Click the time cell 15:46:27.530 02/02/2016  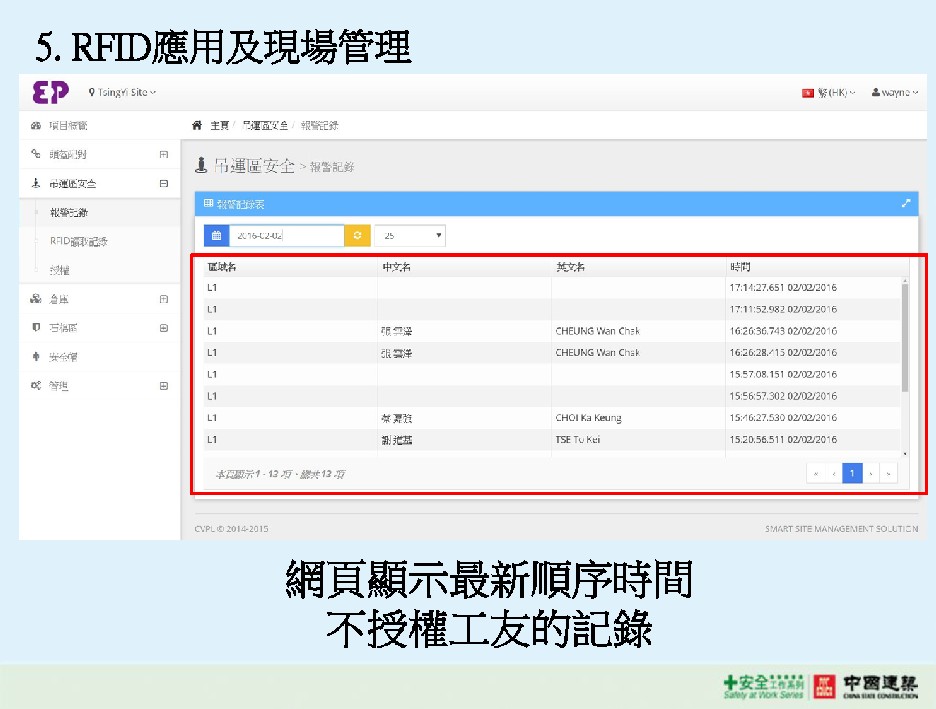click(783, 418)
